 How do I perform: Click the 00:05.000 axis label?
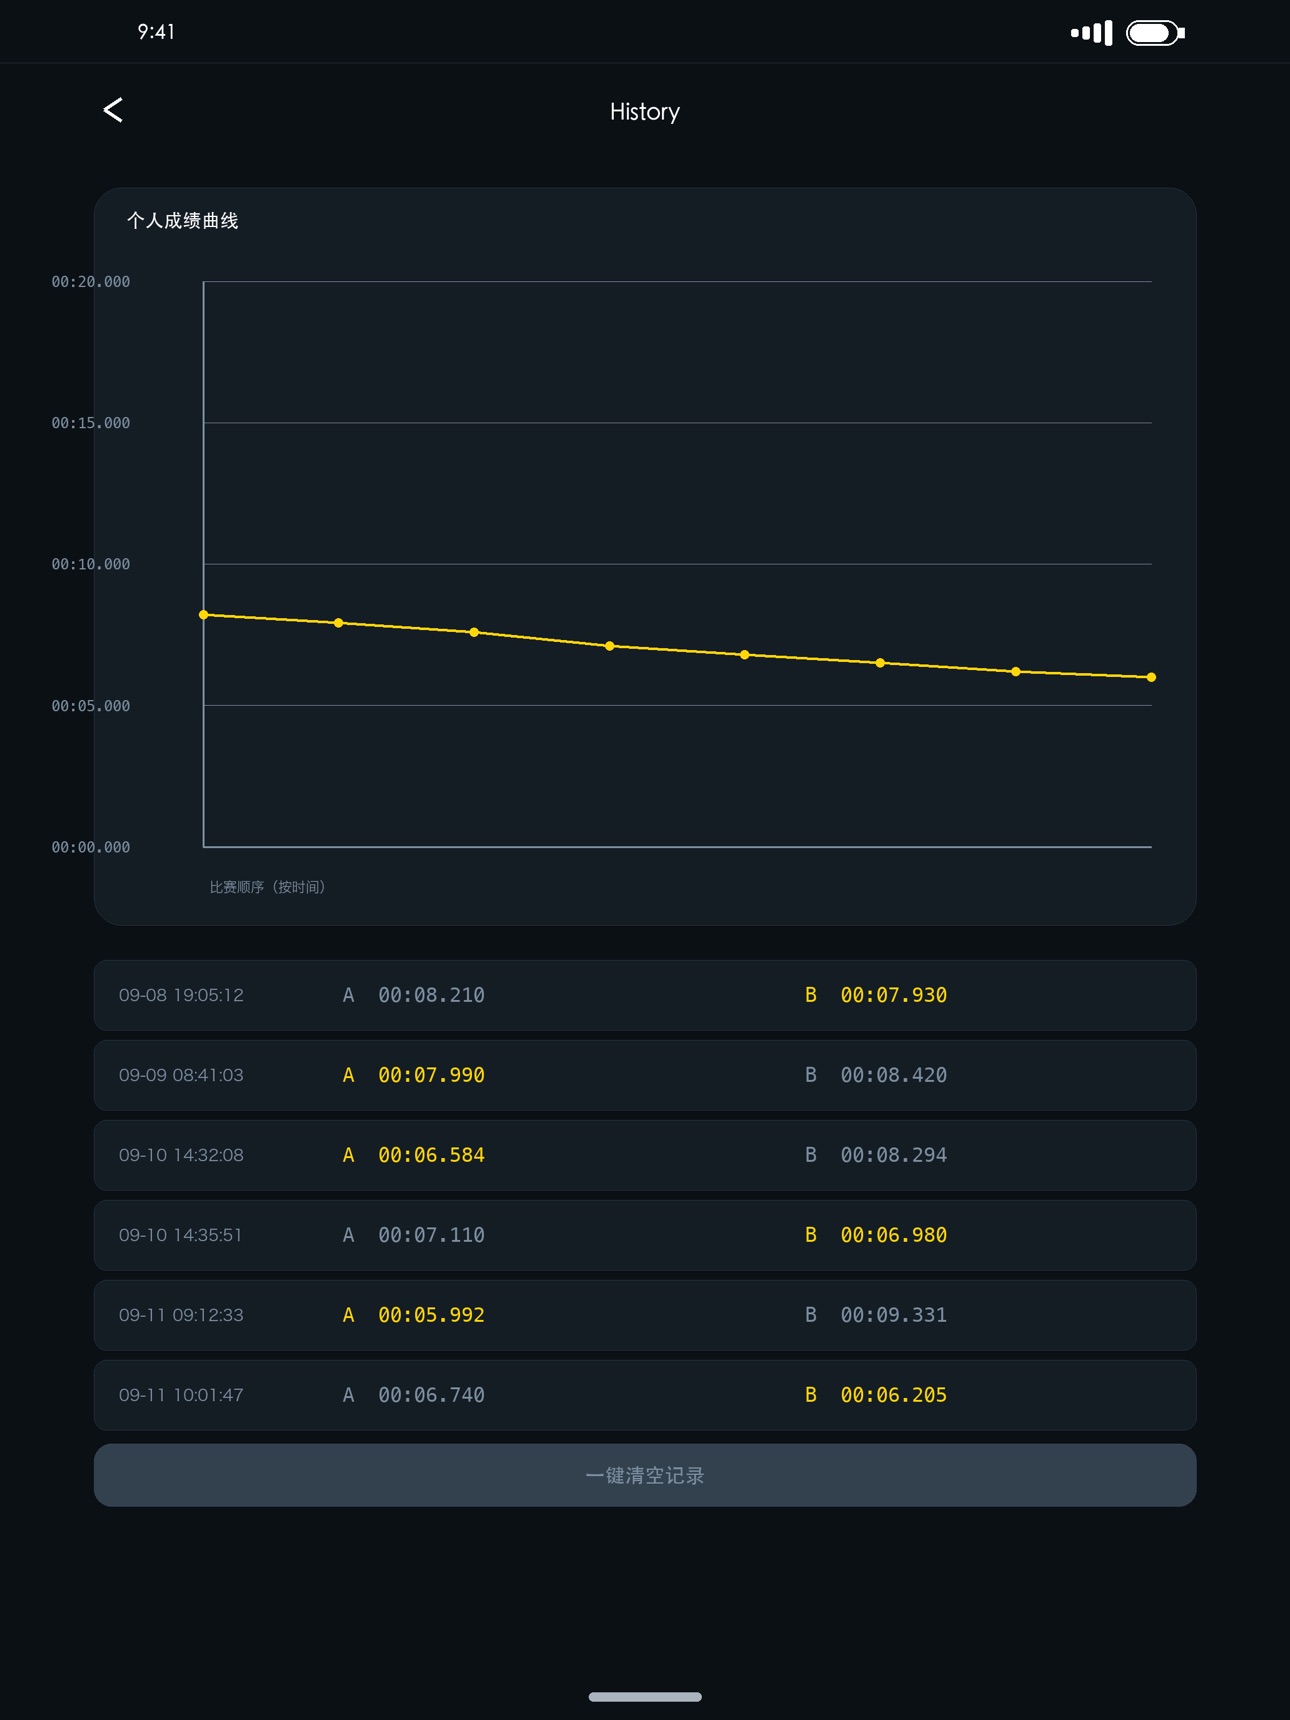pyautogui.click(x=91, y=706)
